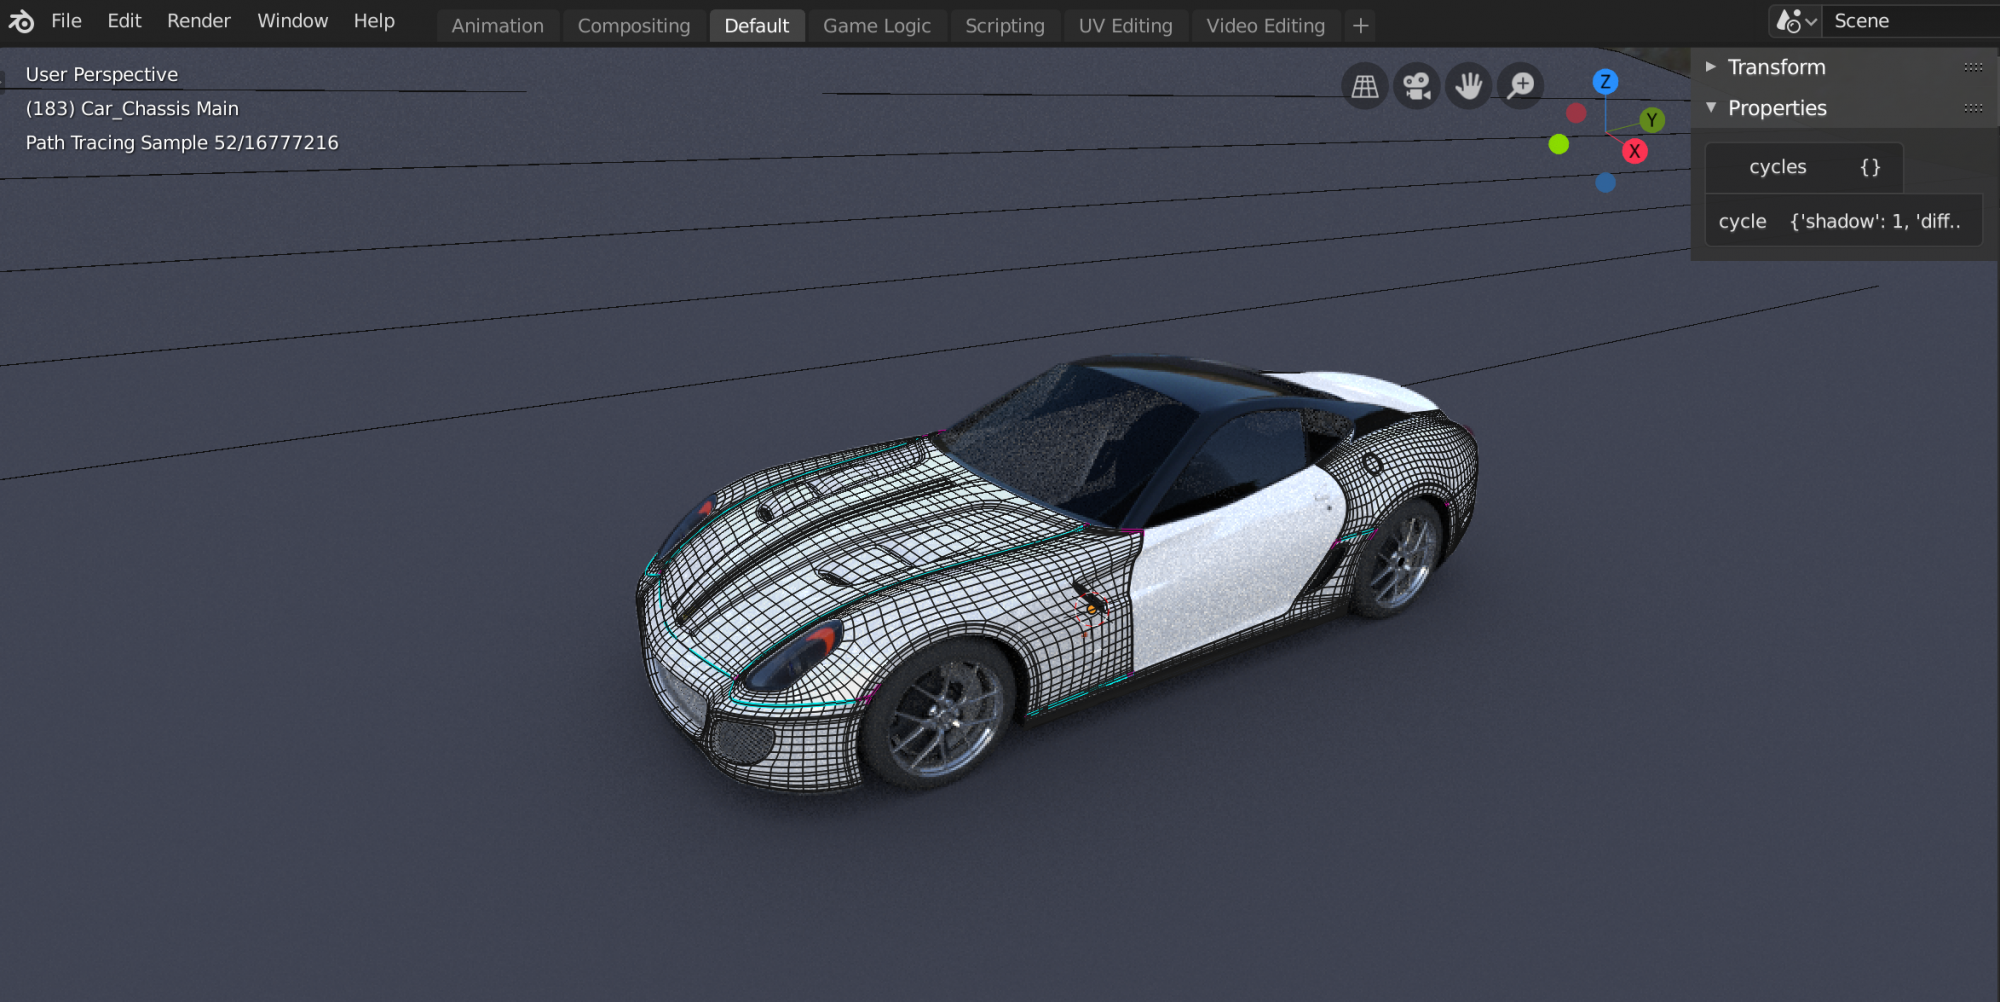Add a new workspace with the plus button
The width and height of the screenshot is (2000, 1002).
pyautogui.click(x=1361, y=26)
